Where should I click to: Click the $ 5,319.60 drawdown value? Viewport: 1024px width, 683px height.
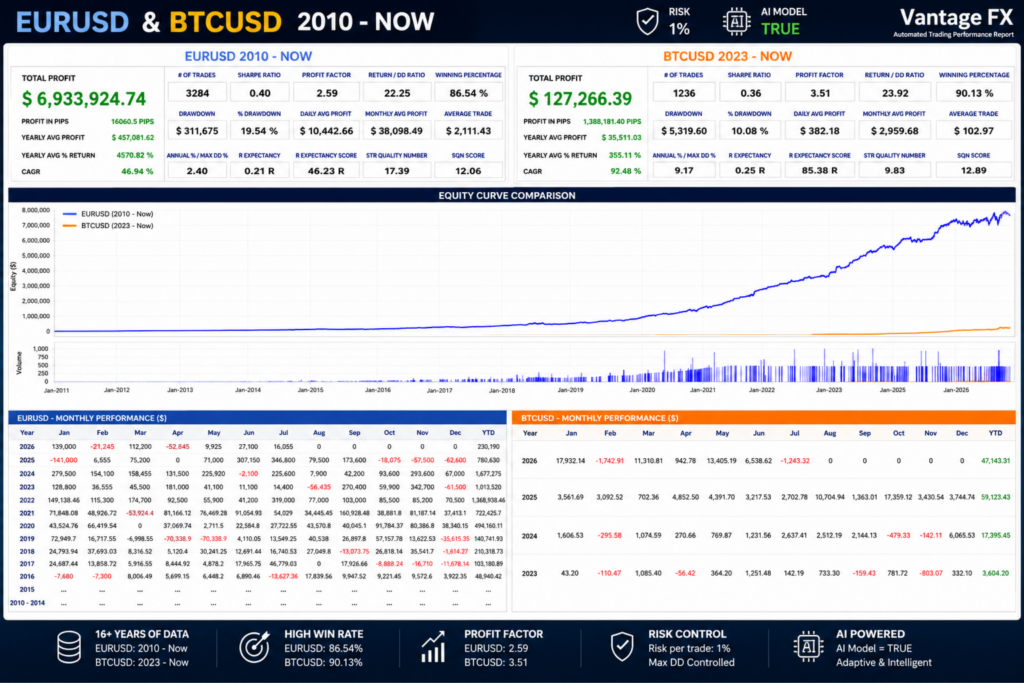click(x=684, y=131)
